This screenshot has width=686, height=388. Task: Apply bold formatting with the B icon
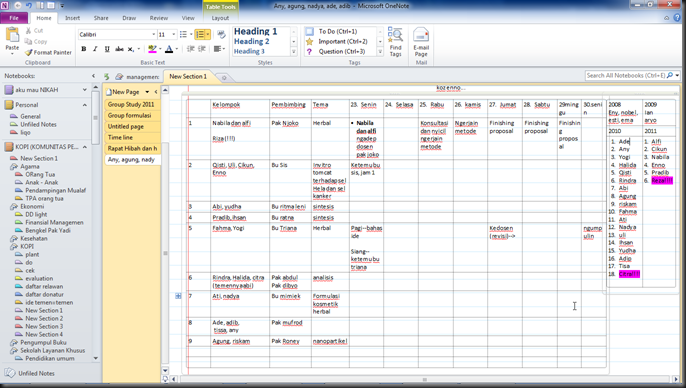[x=84, y=49]
